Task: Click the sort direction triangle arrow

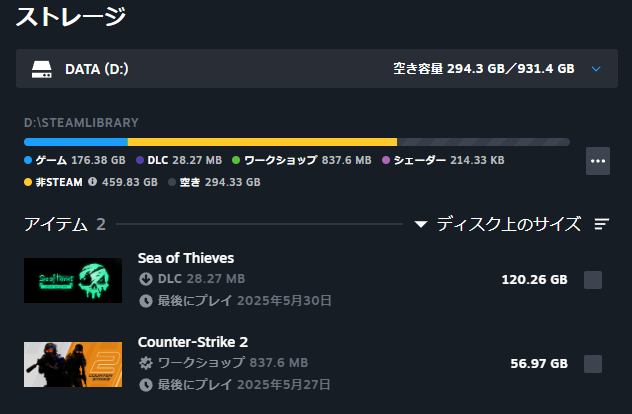Action: [421, 224]
